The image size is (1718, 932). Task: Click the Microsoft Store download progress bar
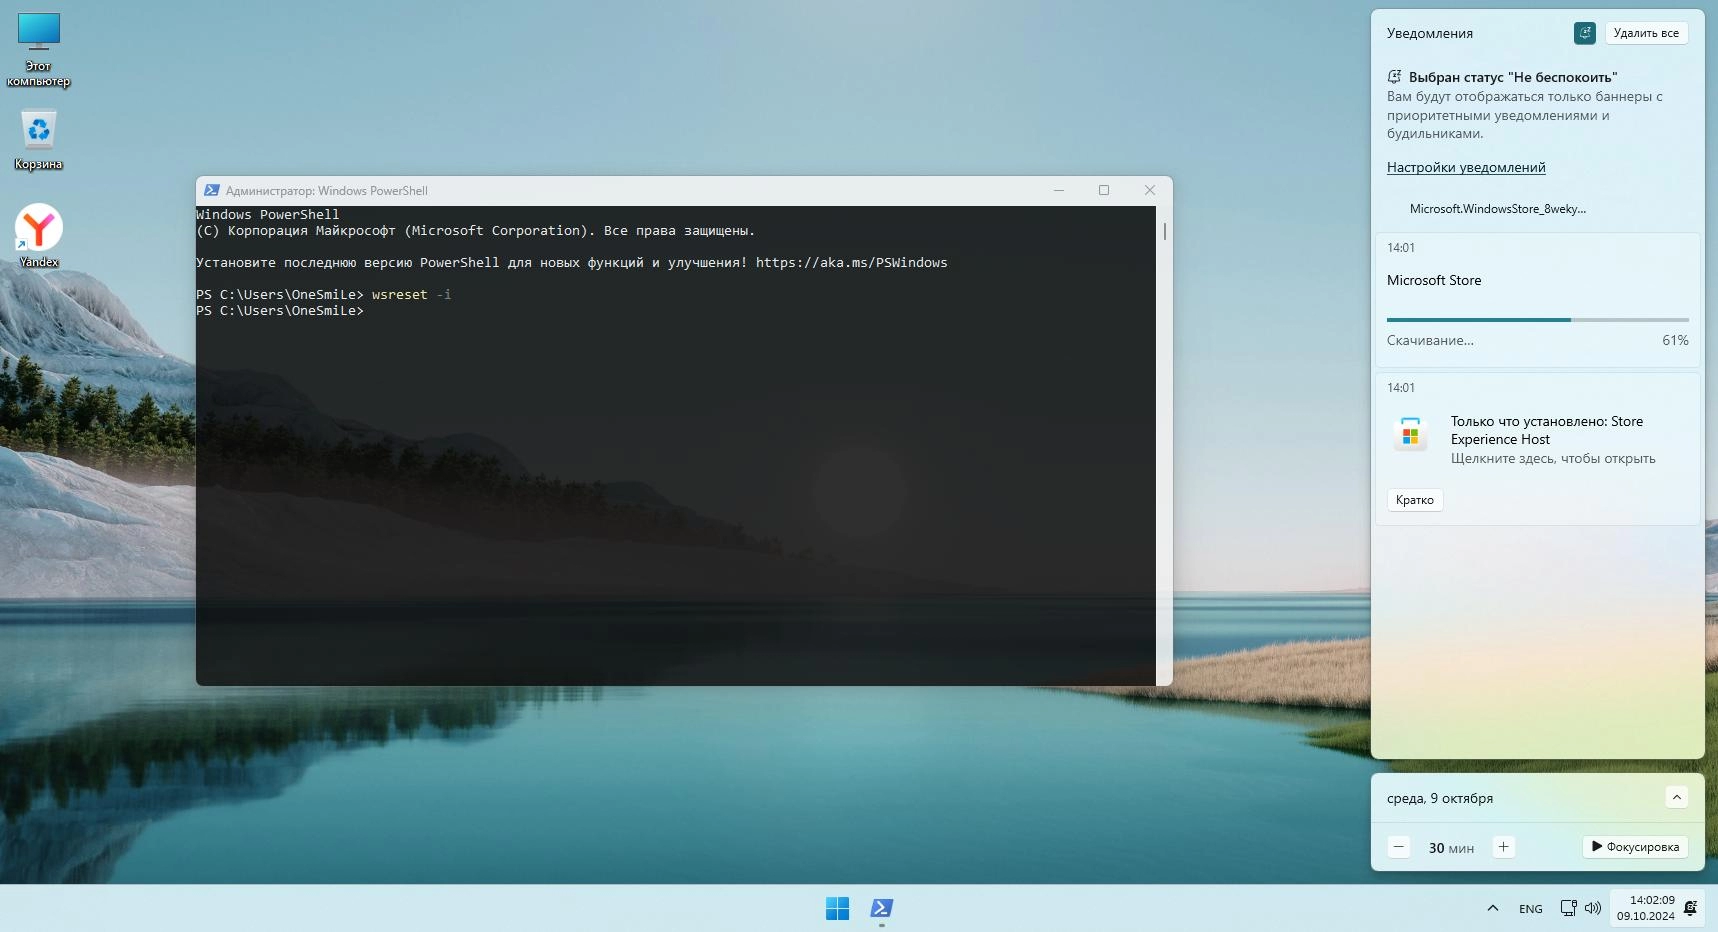pyautogui.click(x=1538, y=320)
